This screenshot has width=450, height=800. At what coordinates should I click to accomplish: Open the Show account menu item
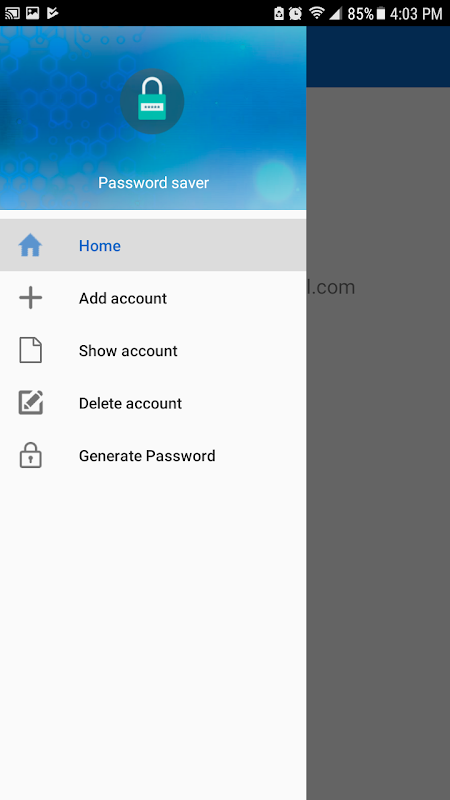point(153,350)
